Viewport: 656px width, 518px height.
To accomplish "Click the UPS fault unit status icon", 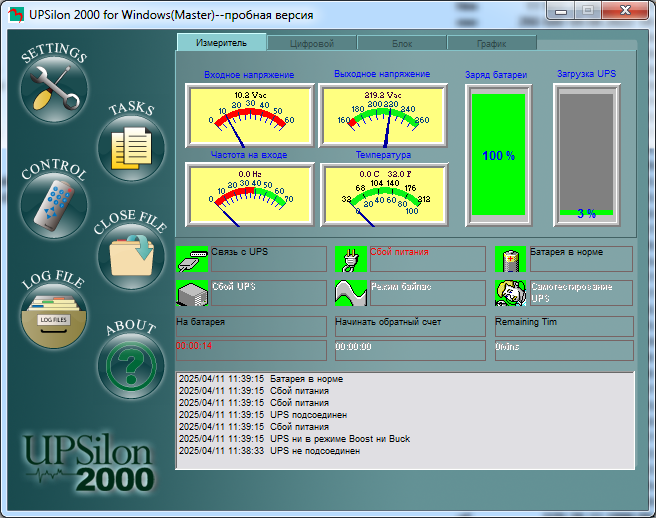I will pos(192,293).
